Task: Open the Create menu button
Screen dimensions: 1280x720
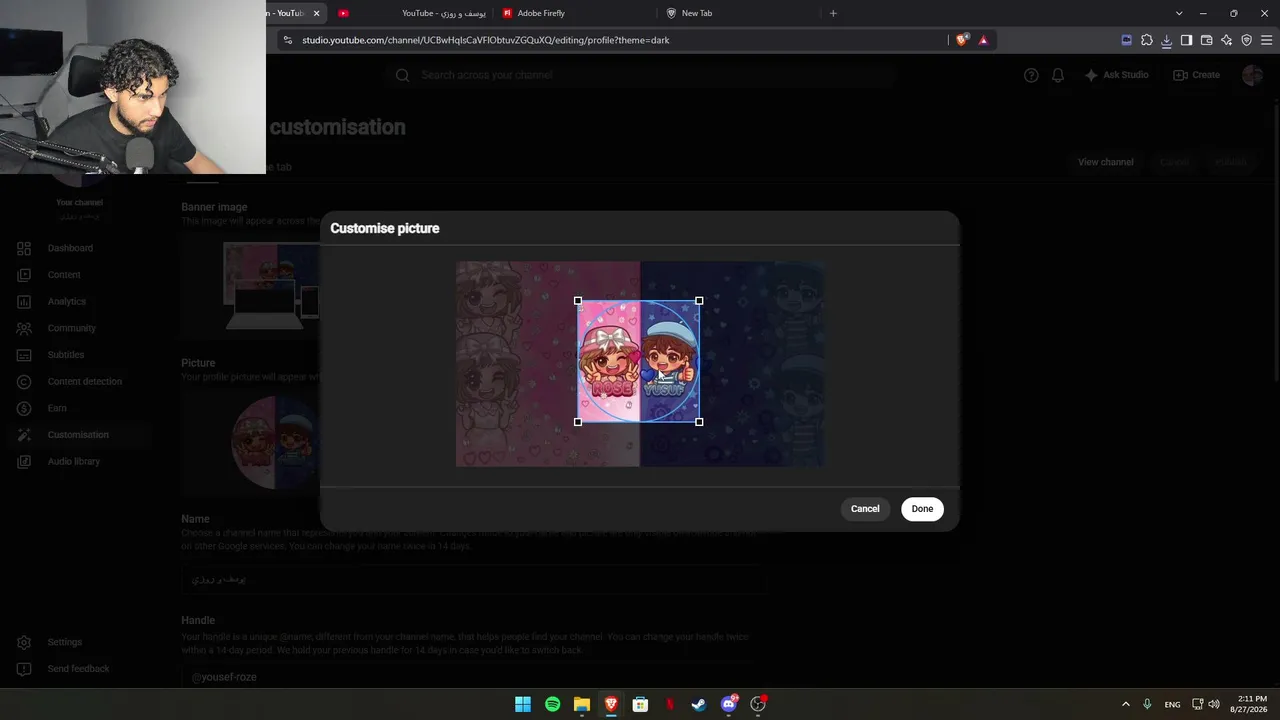Action: click(x=1196, y=75)
